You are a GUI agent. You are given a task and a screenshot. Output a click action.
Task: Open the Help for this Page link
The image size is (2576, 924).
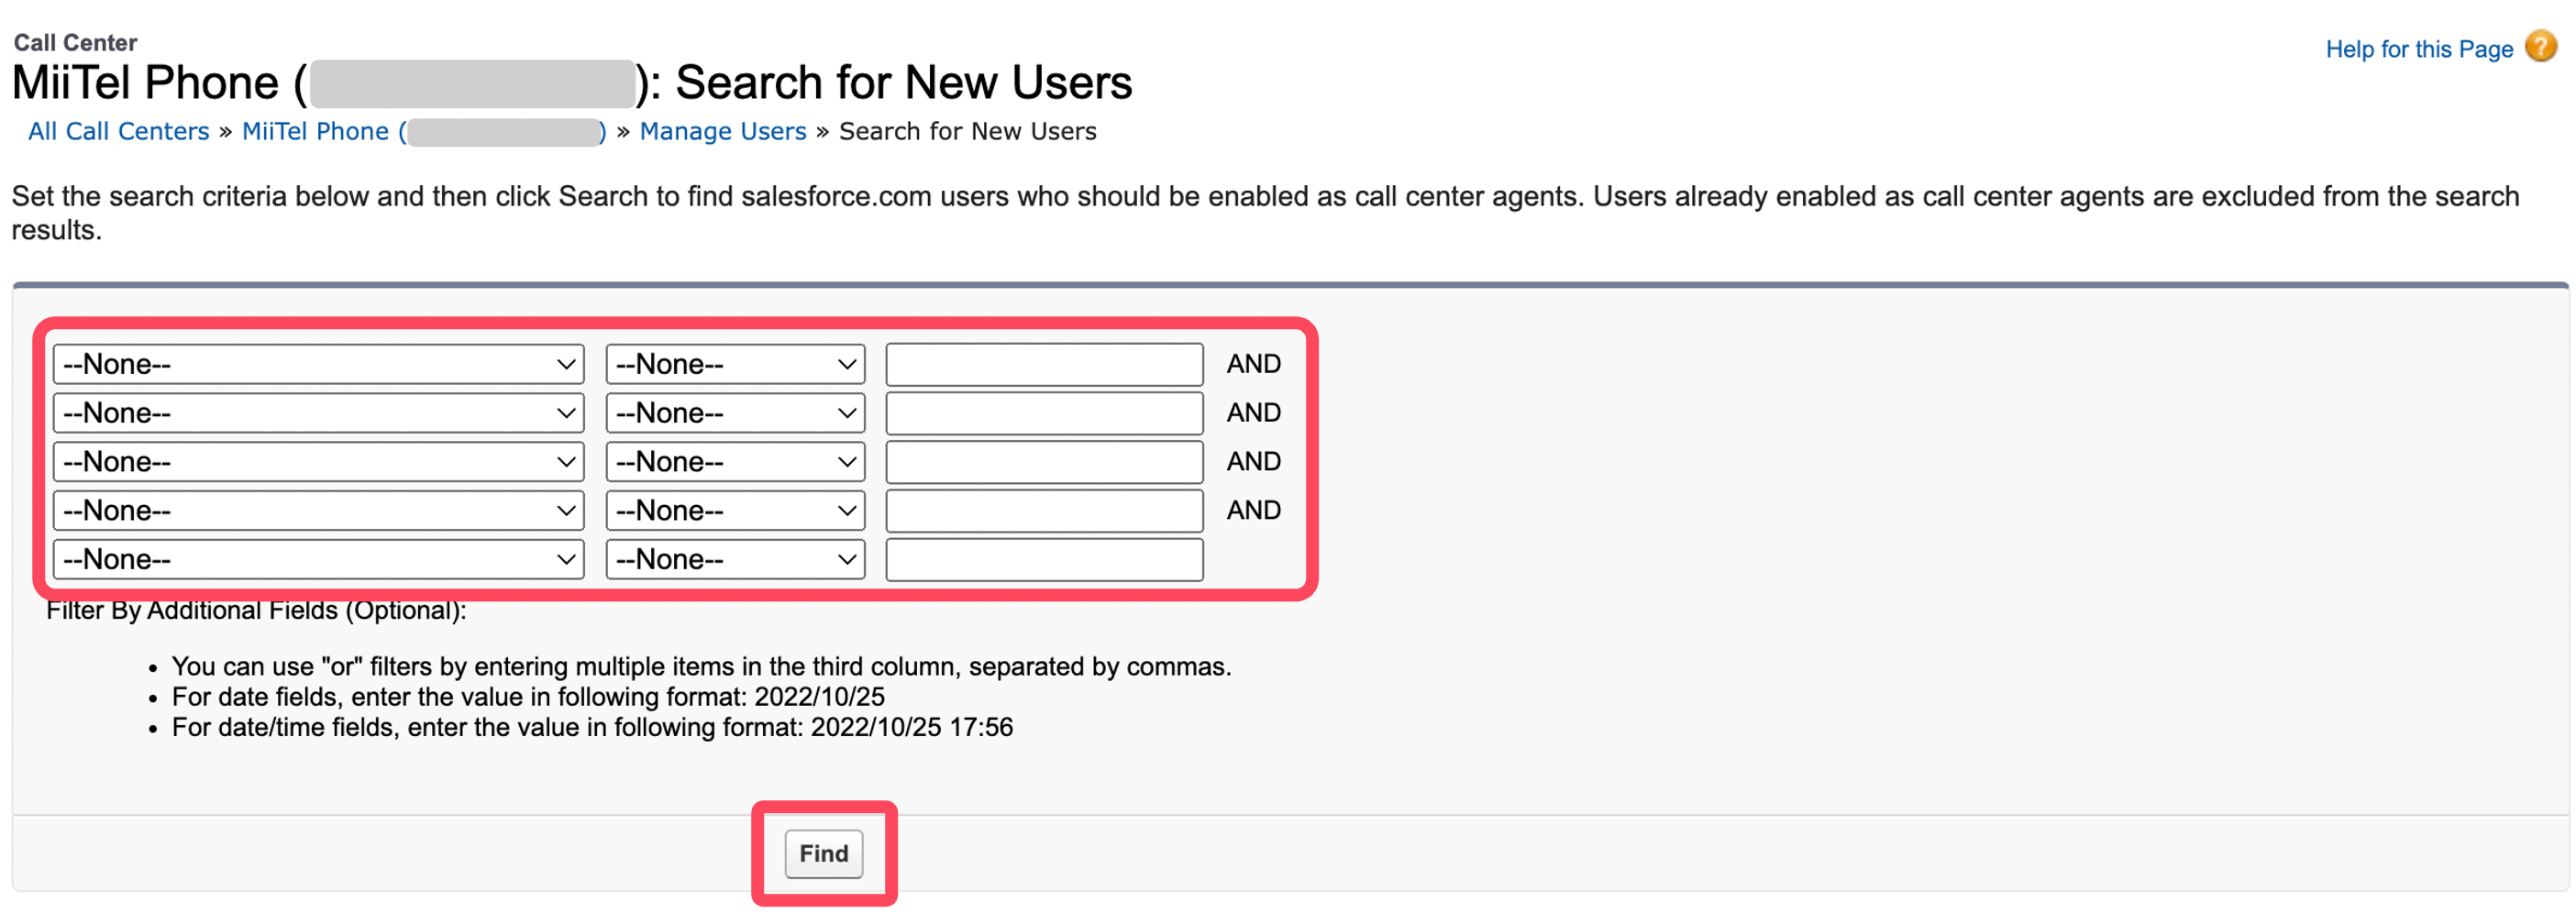pyautogui.click(x=2418, y=49)
